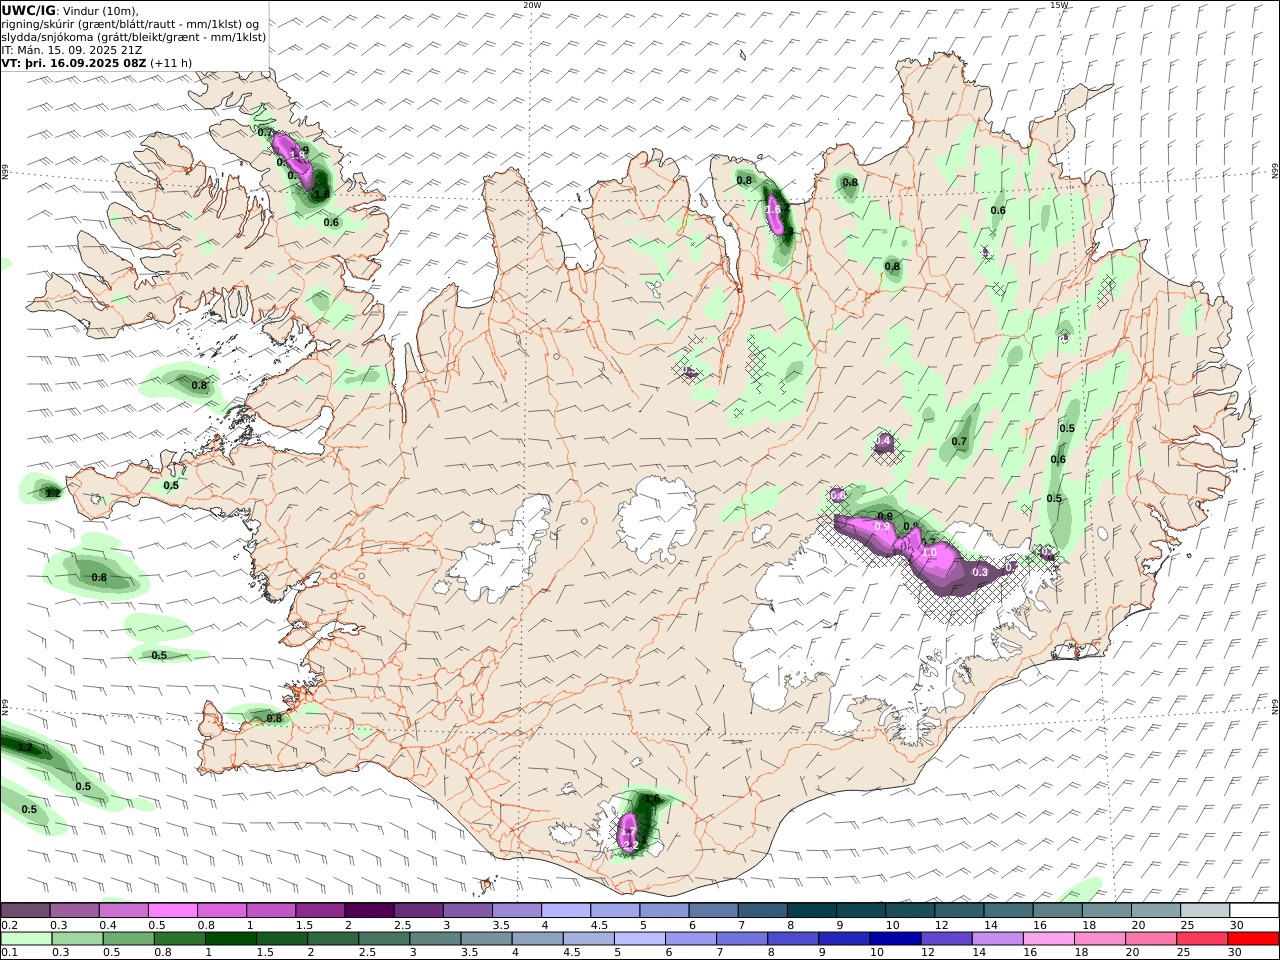Select the pale lavender 4–4.5 snow swatch
The image size is (1280, 960).
tap(565, 910)
